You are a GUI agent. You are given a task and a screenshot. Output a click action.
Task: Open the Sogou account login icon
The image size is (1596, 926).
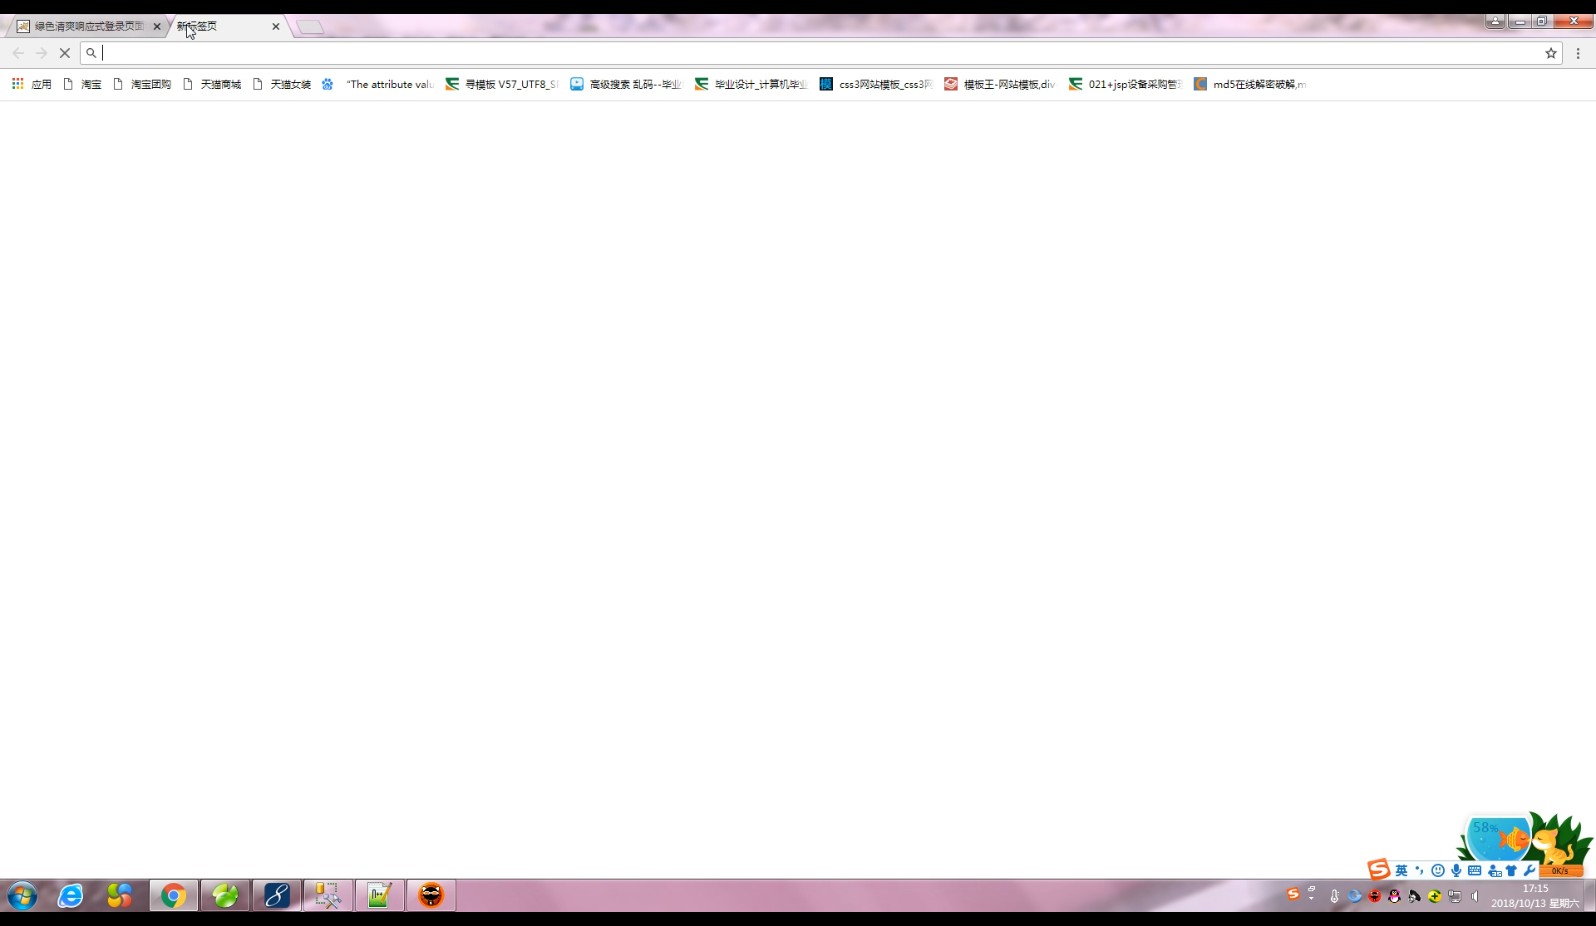point(1494,871)
